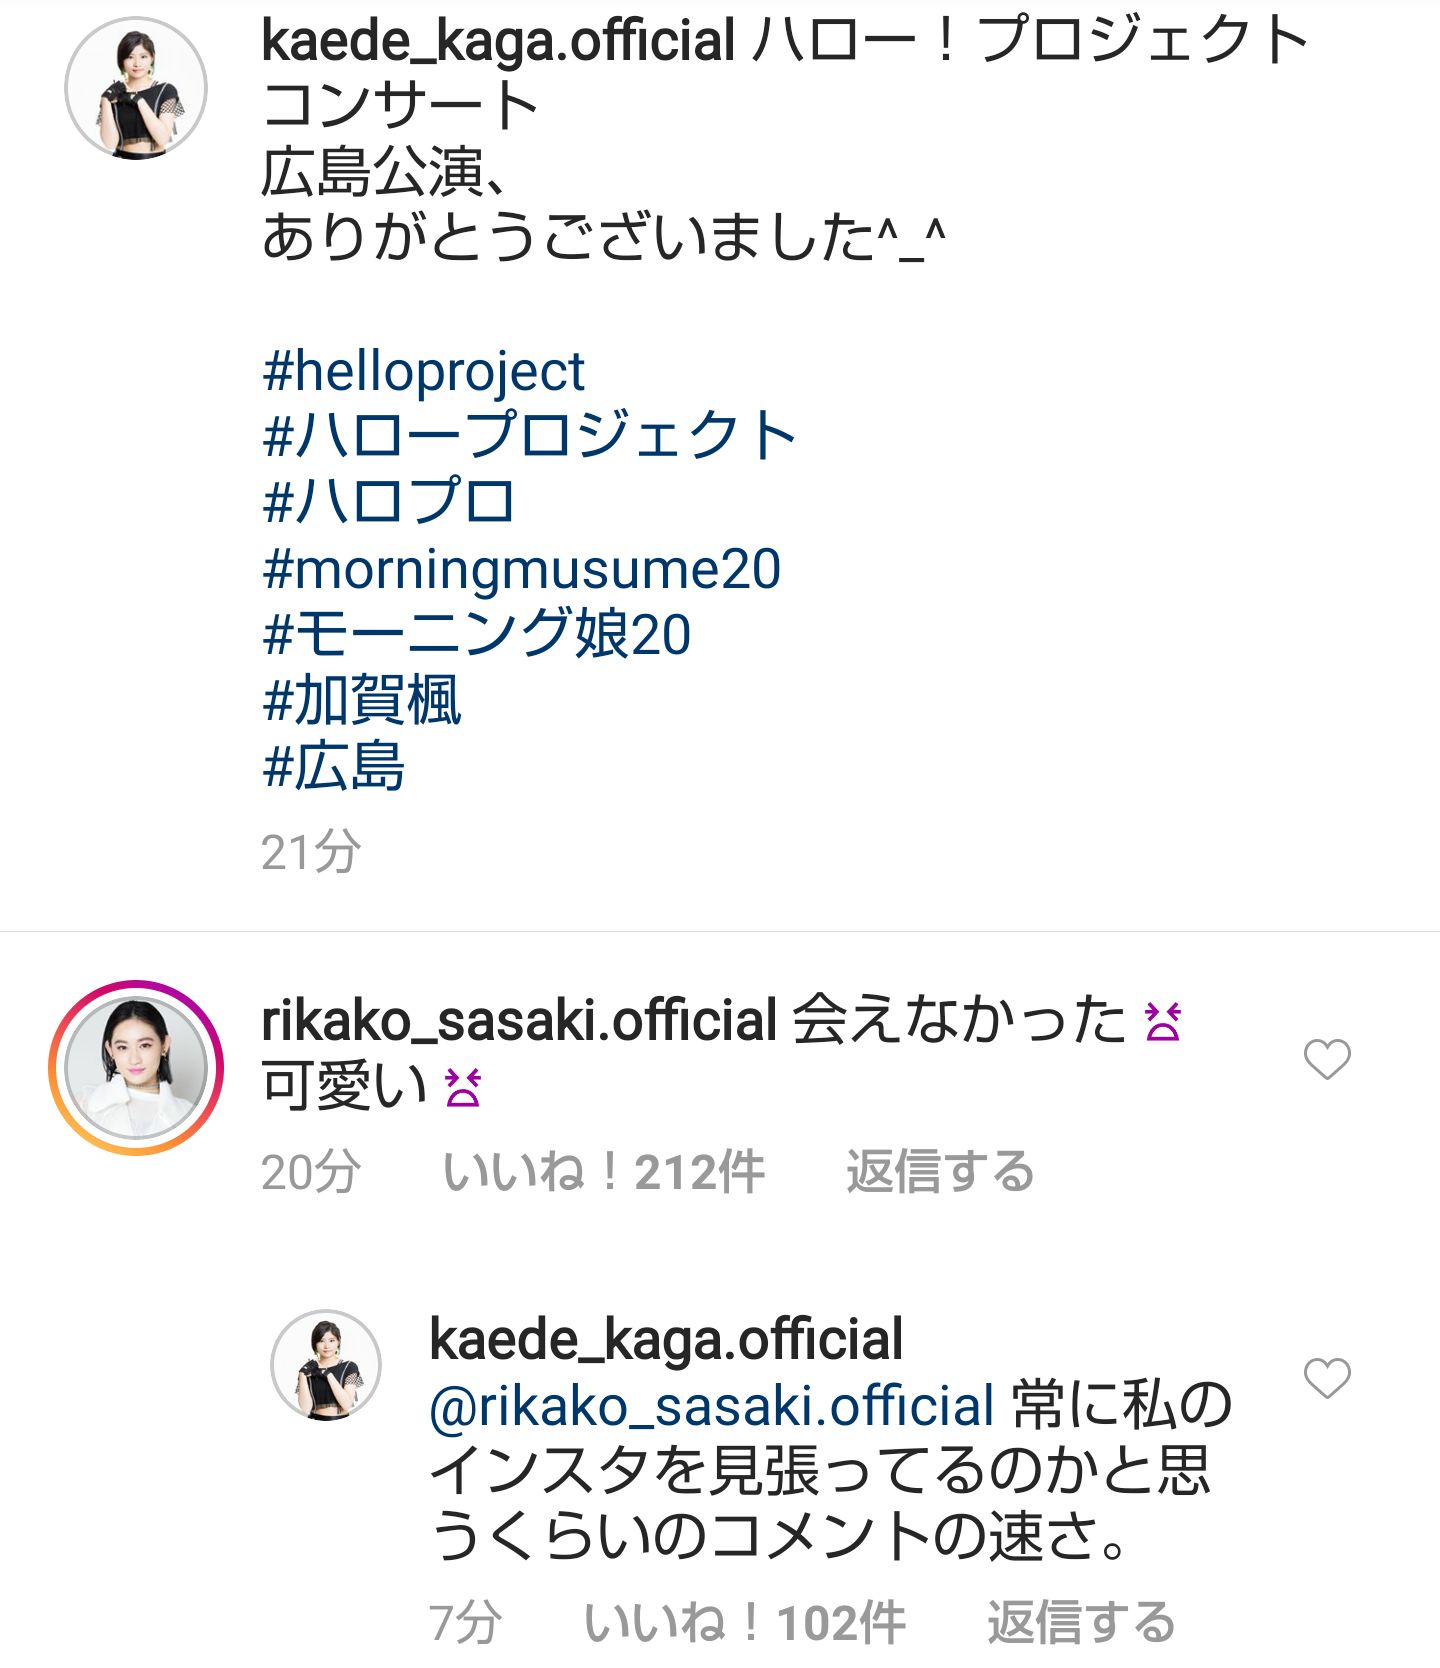Open the #広島 hashtag

(333, 767)
